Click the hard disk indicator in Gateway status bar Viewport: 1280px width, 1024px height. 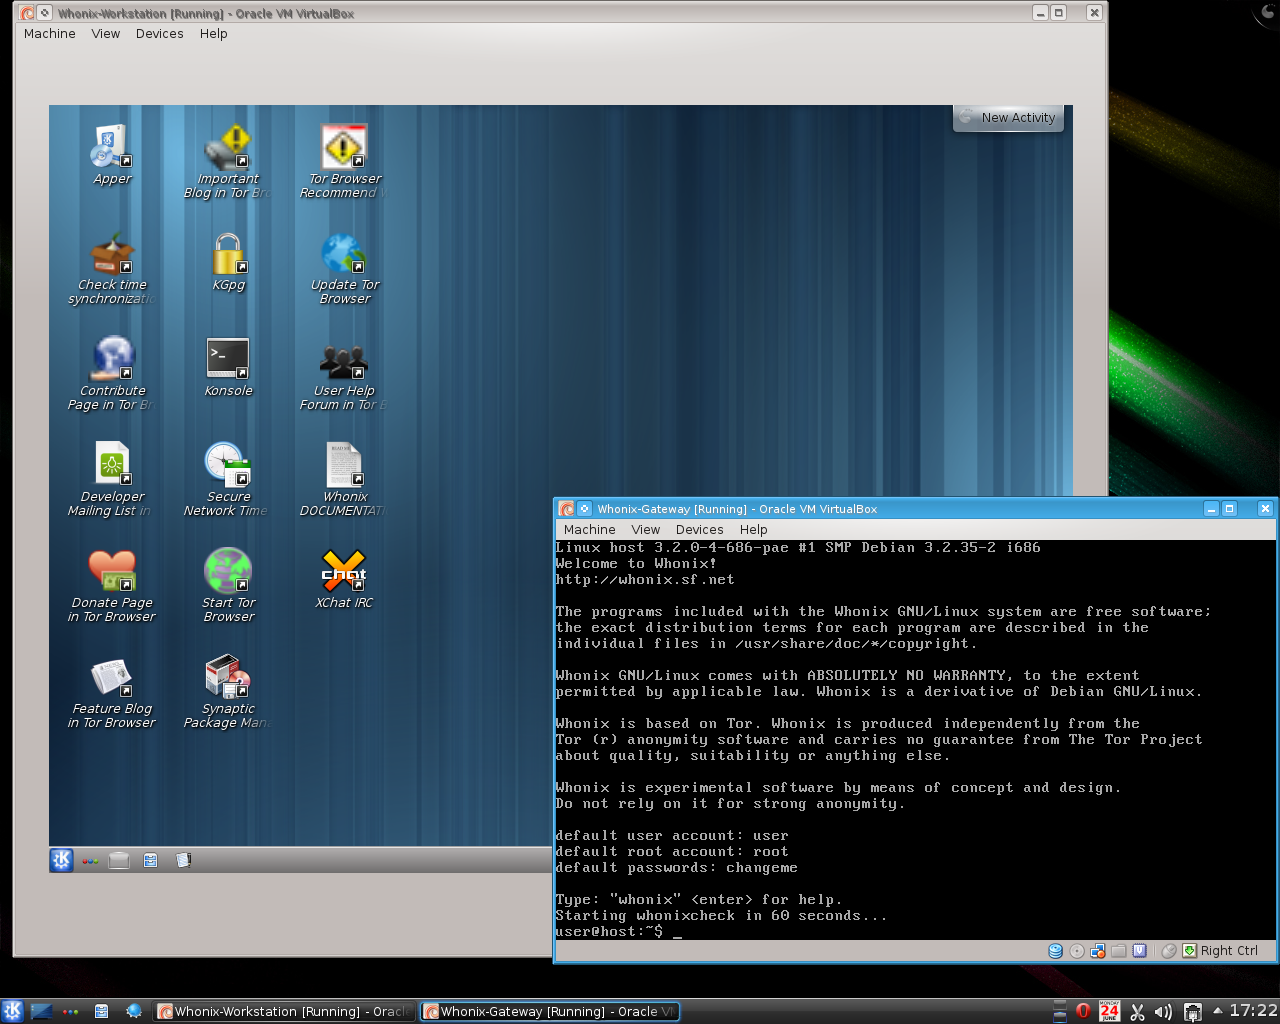[1055, 951]
